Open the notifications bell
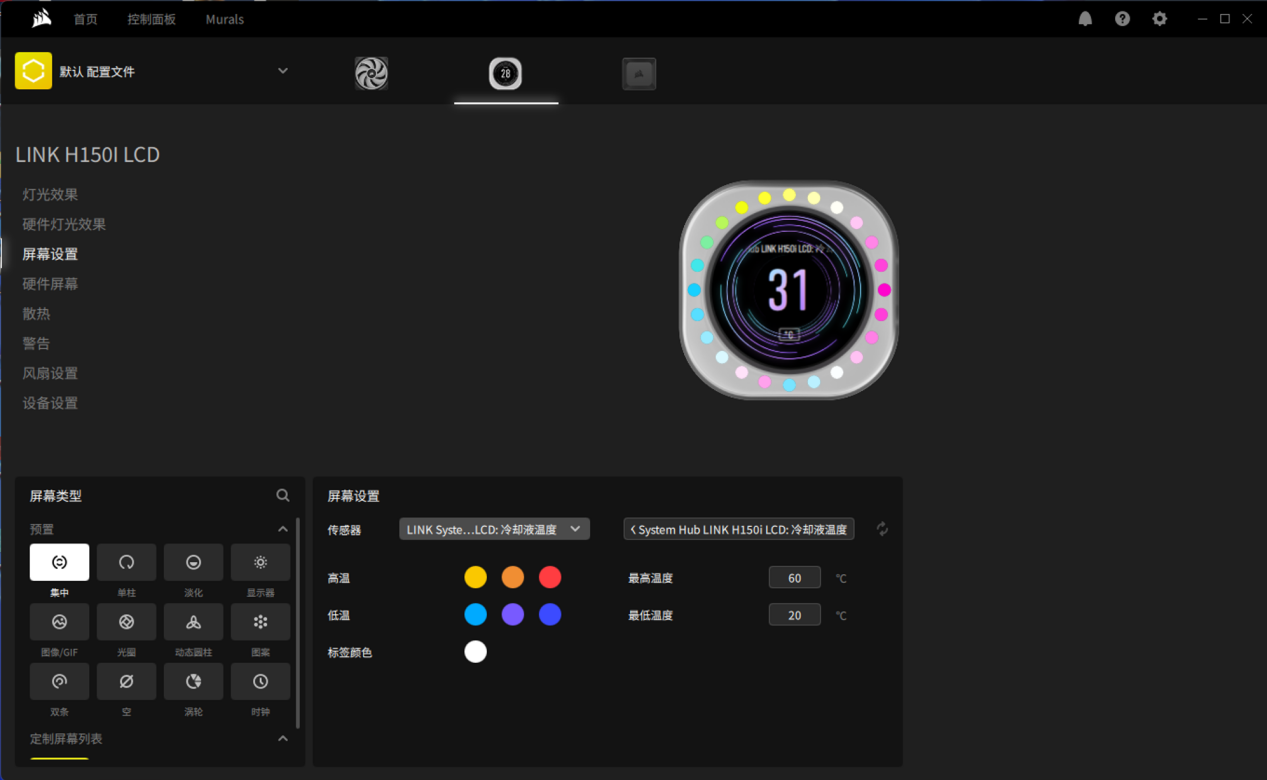The width and height of the screenshot is (1267, 780). coord(1085,19)
